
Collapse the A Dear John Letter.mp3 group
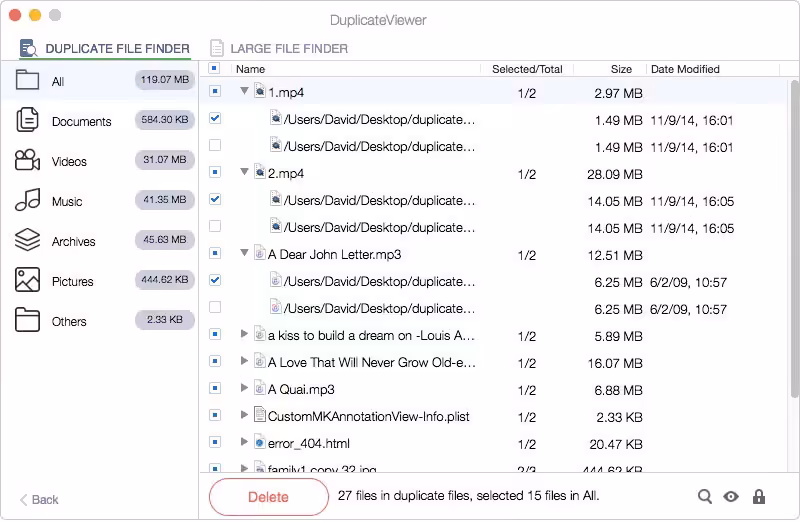[x=244, y=253]
